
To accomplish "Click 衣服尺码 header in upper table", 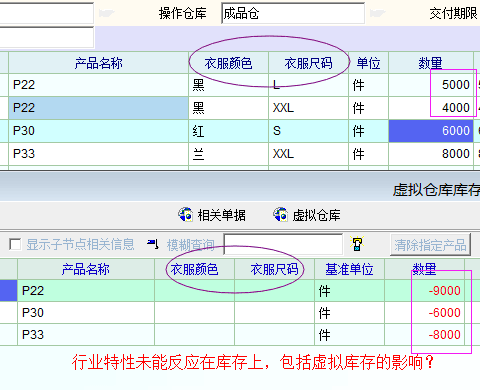I will [308, 63].
